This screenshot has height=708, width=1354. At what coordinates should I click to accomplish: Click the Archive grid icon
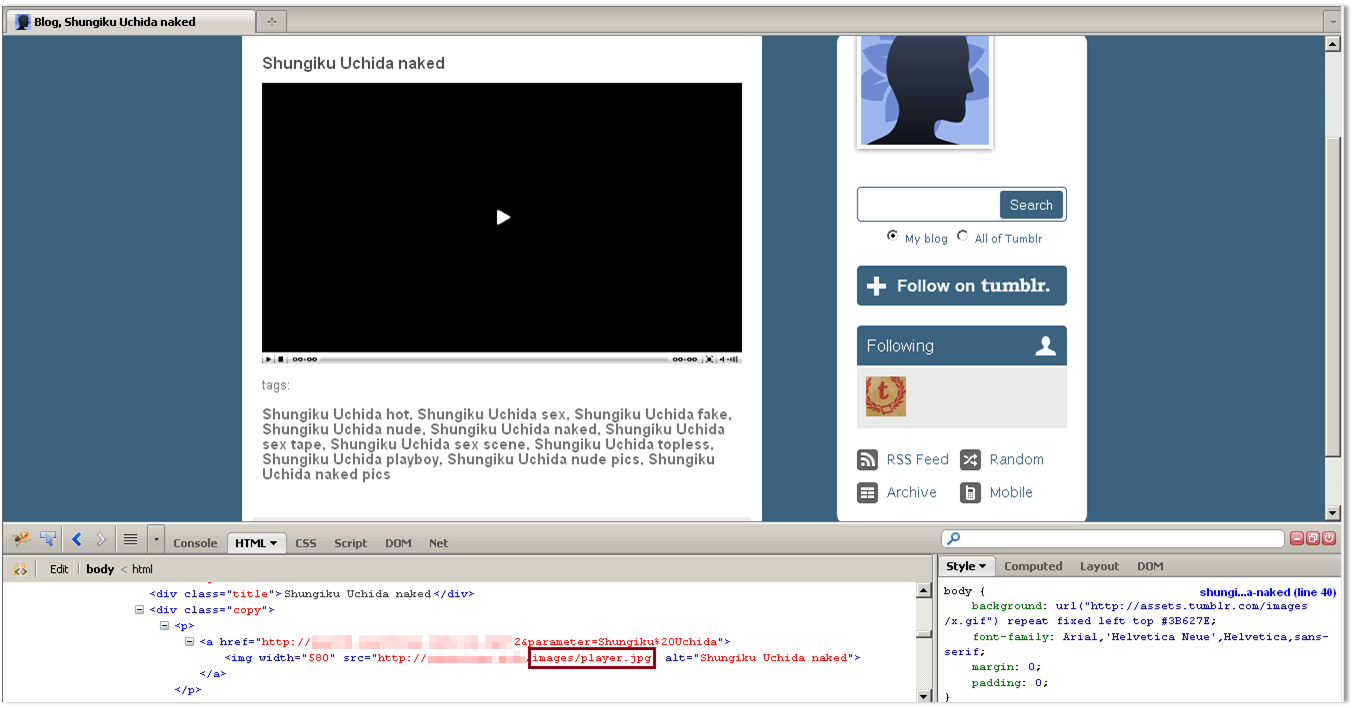coord(867,493)
